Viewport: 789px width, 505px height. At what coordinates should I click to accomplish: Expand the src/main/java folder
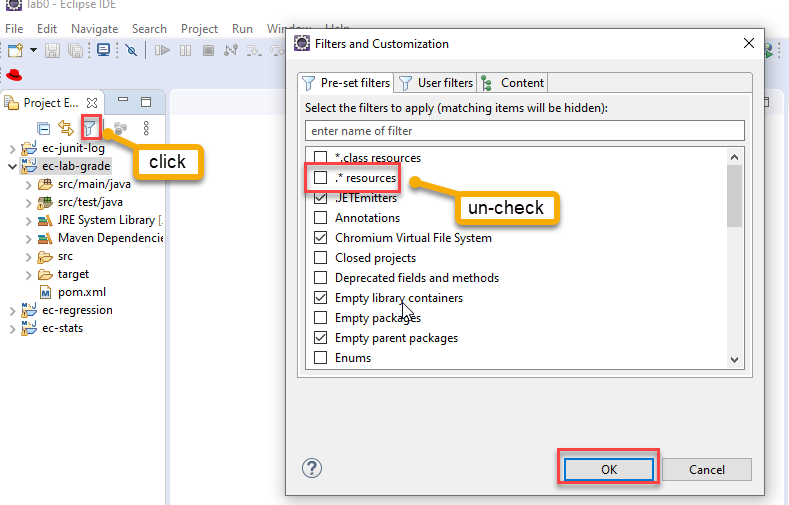29,185
